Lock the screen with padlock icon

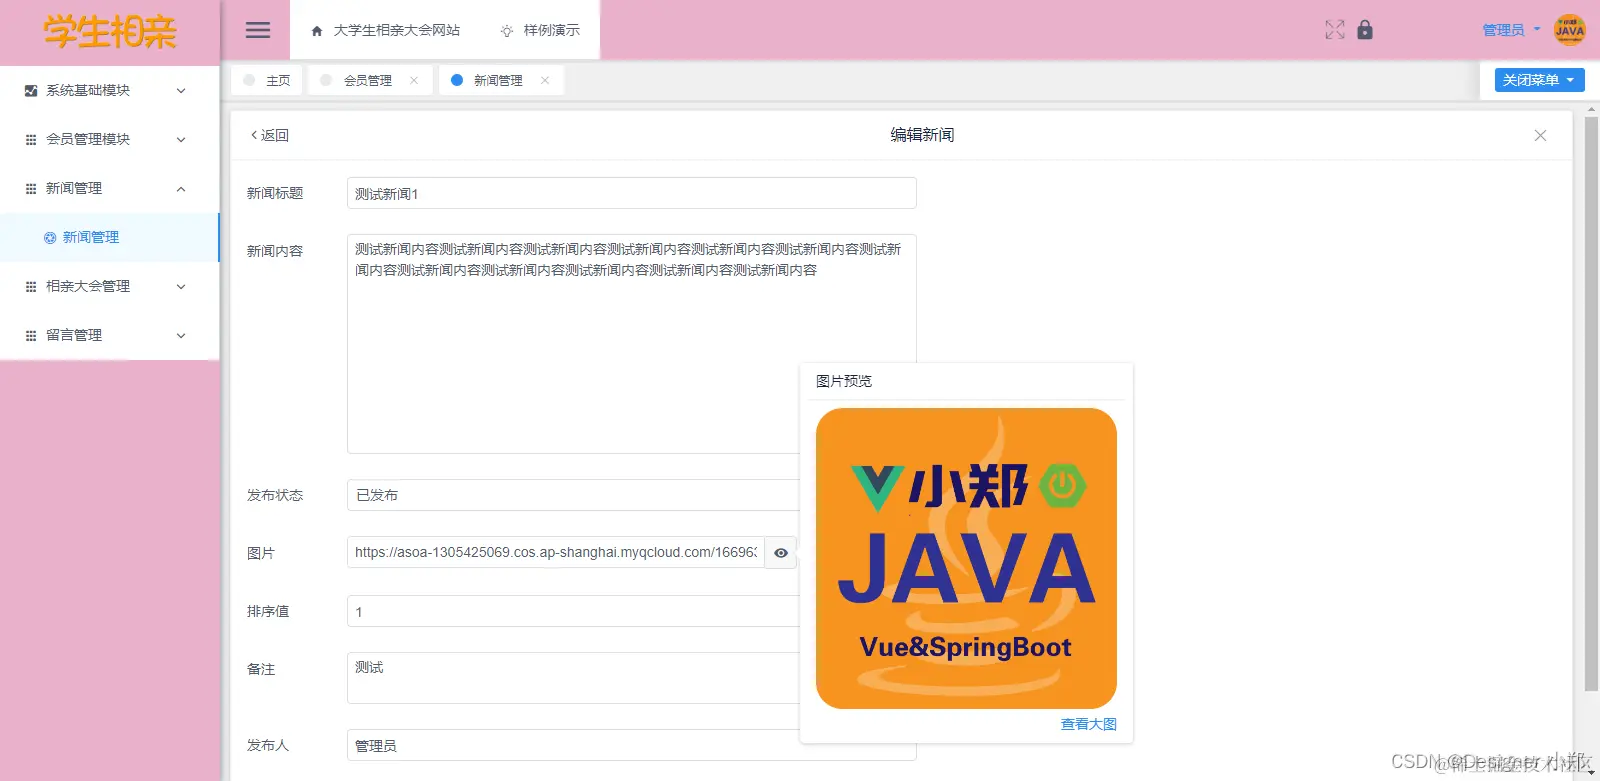pos(1365,30)
